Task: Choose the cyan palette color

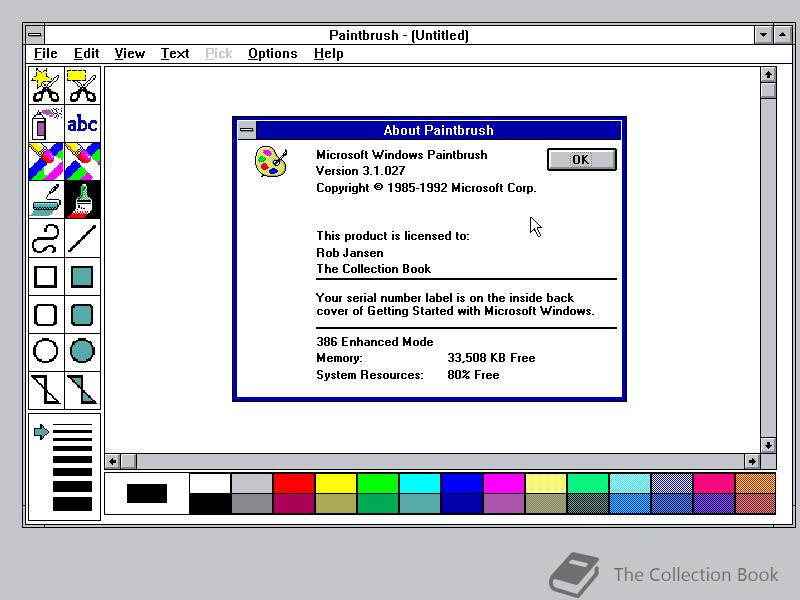Action: [420, 483]
